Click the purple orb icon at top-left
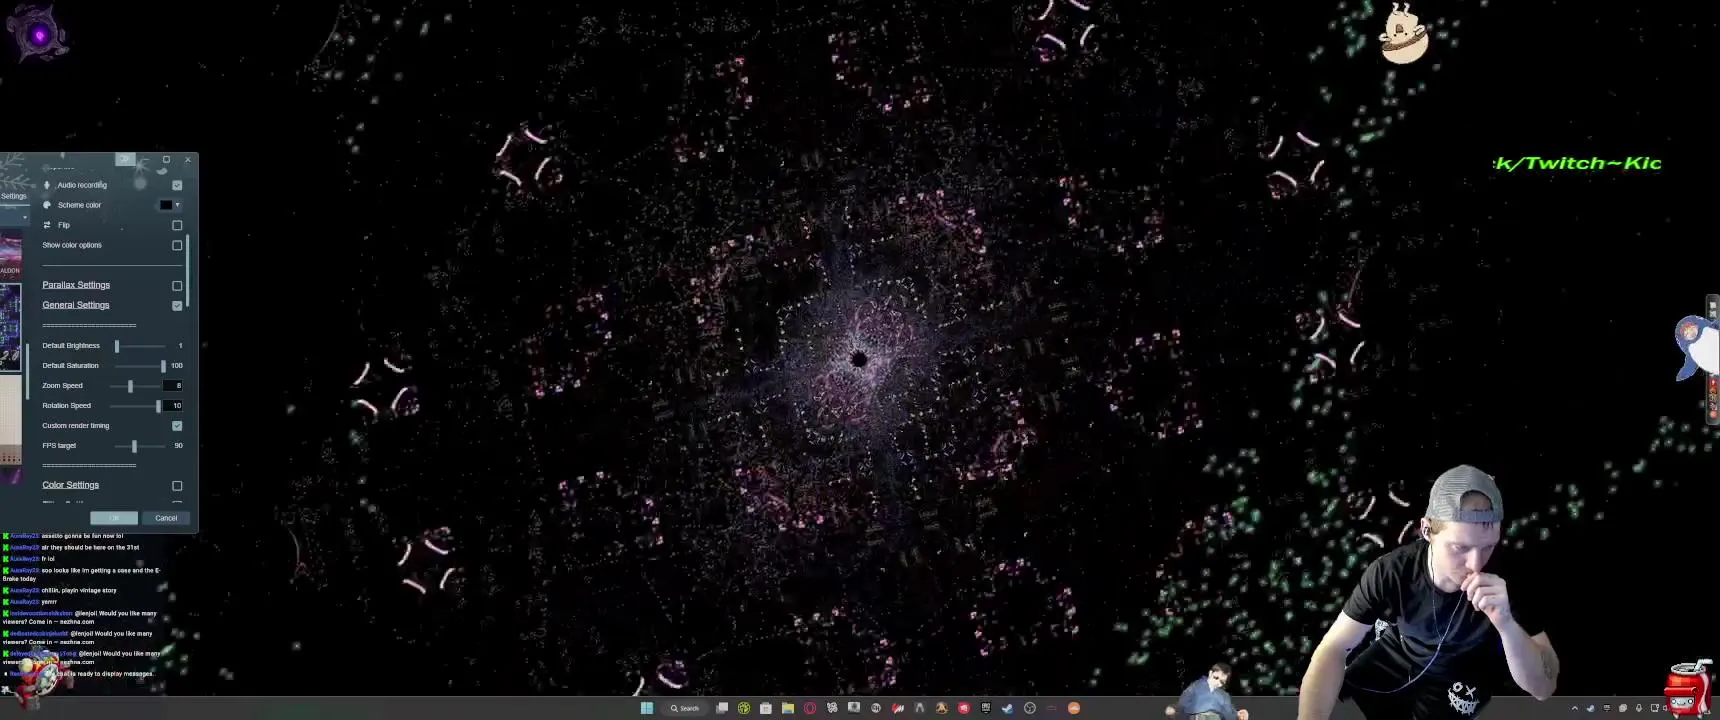1720x720 pixels. pos(38,35)
